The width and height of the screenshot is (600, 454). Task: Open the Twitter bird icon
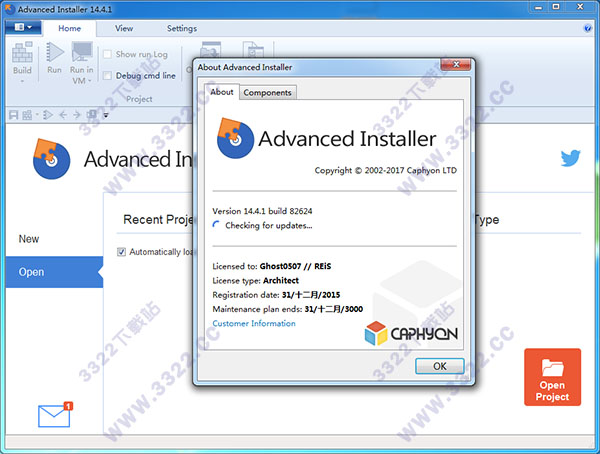[571, 158]
